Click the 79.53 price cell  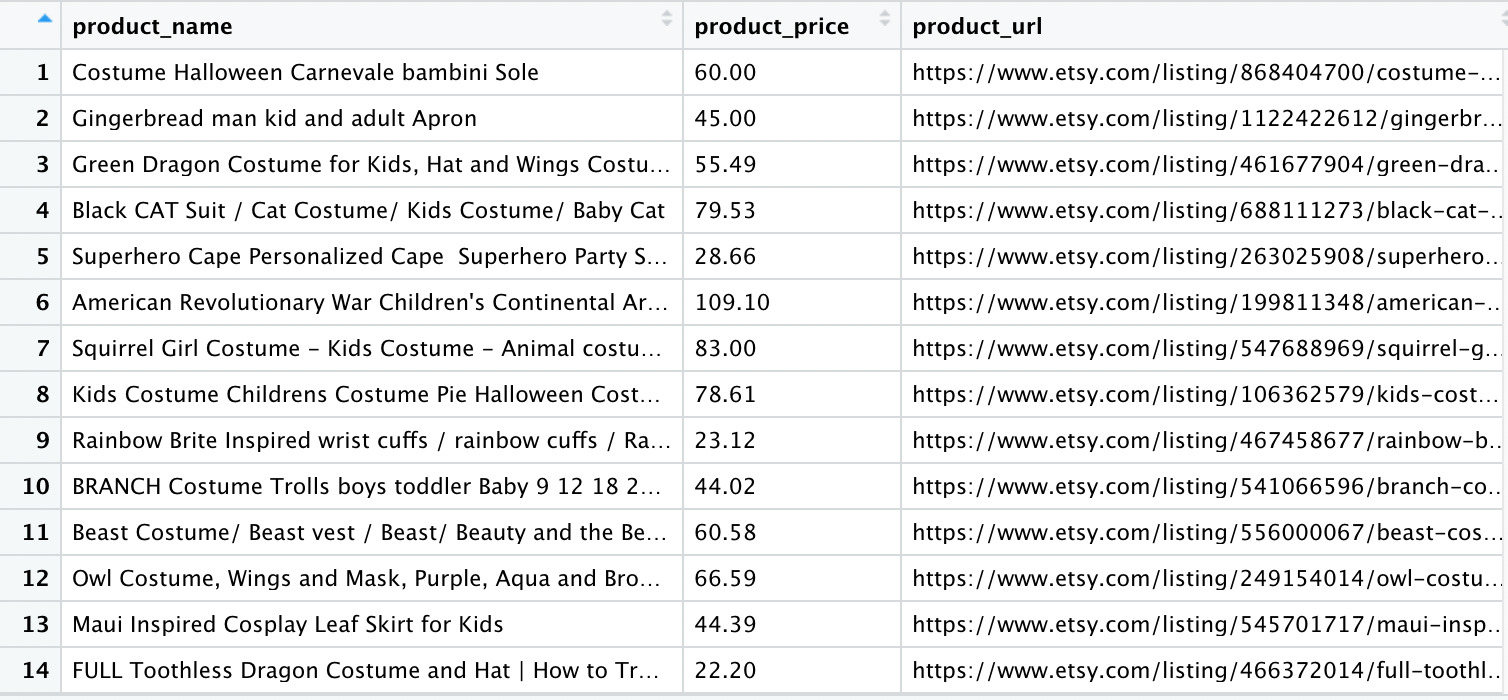coord(792,210)
